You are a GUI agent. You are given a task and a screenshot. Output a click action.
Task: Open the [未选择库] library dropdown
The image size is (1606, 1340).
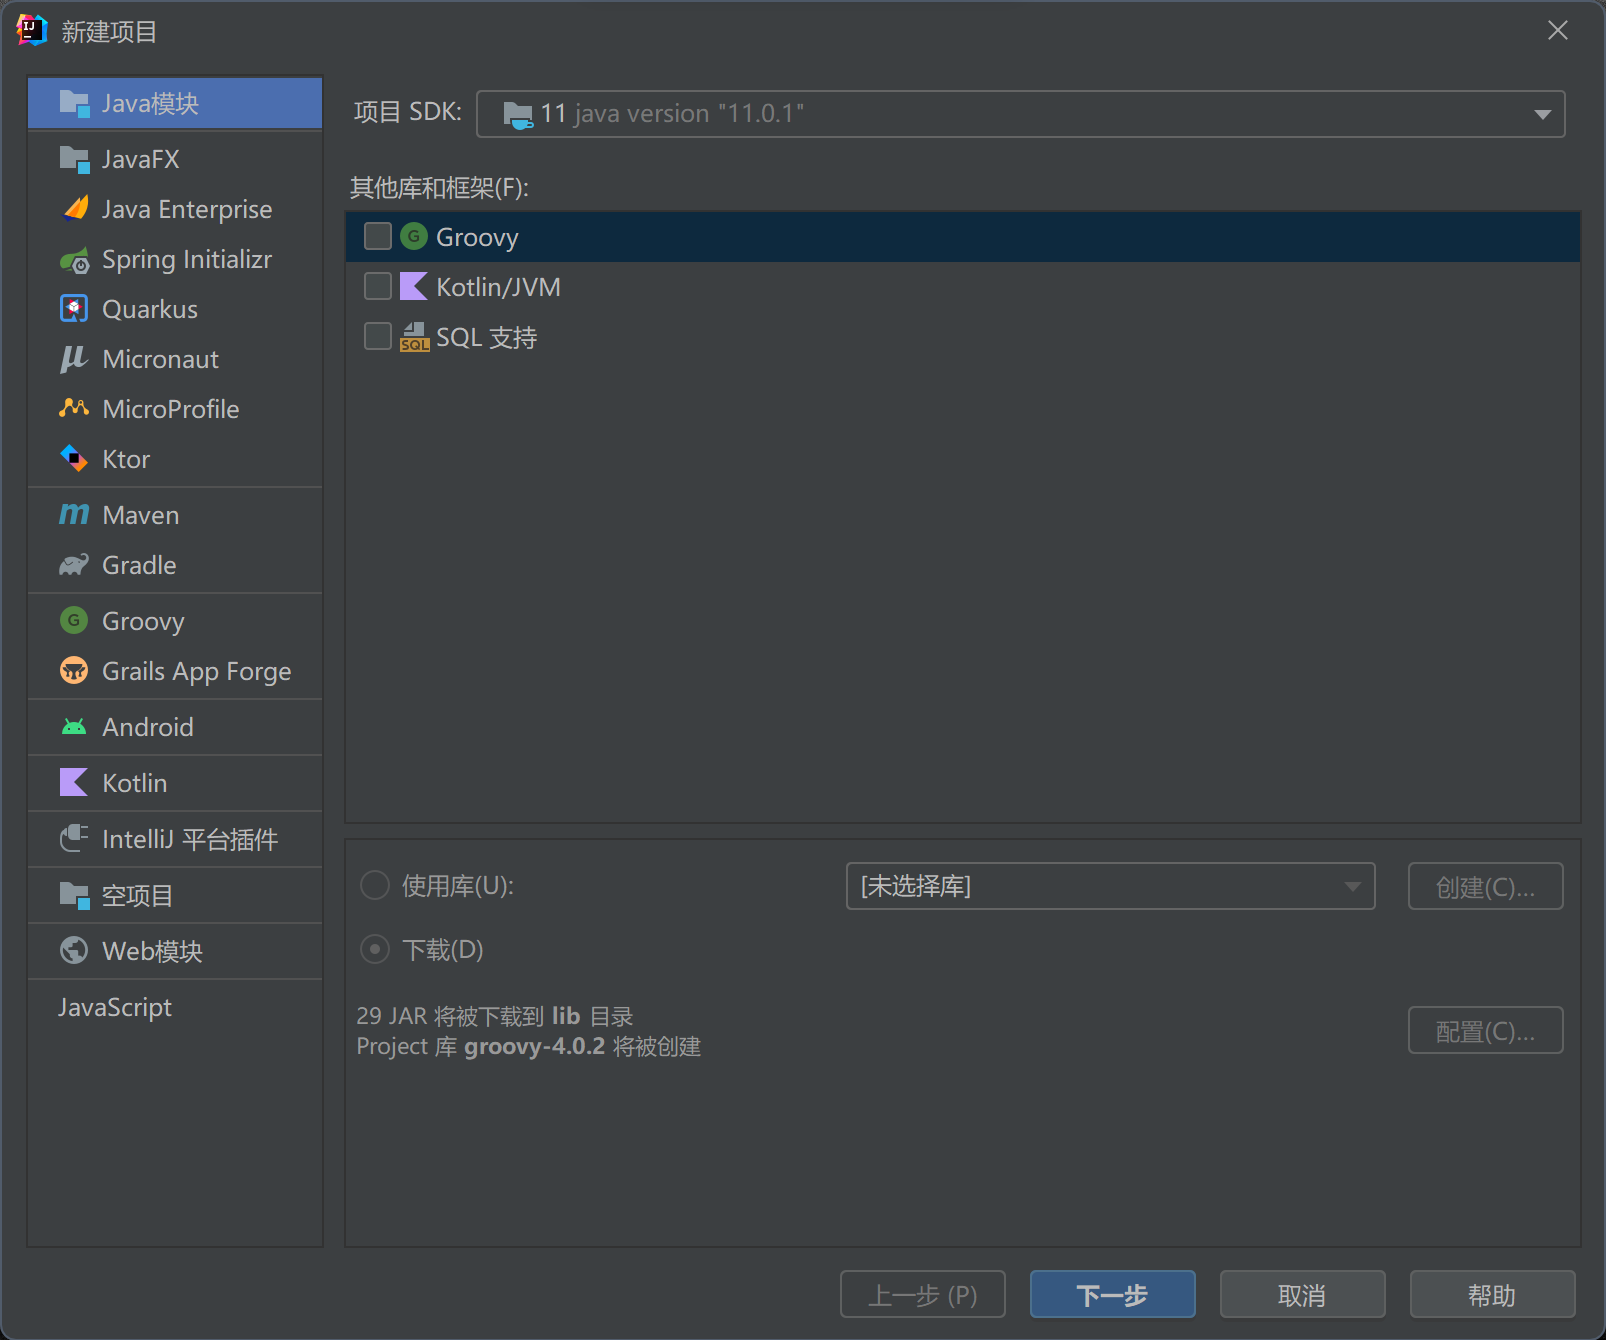pyautogui.click(x=1110, y=886)
